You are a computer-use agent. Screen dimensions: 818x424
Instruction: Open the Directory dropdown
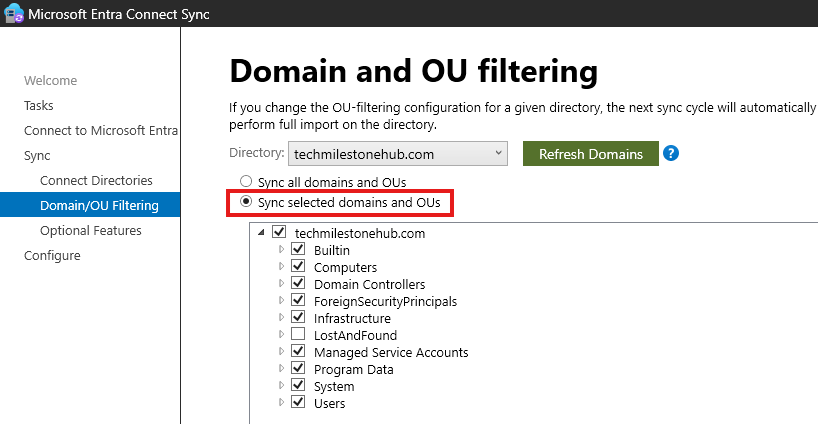[x=398, y=154]
